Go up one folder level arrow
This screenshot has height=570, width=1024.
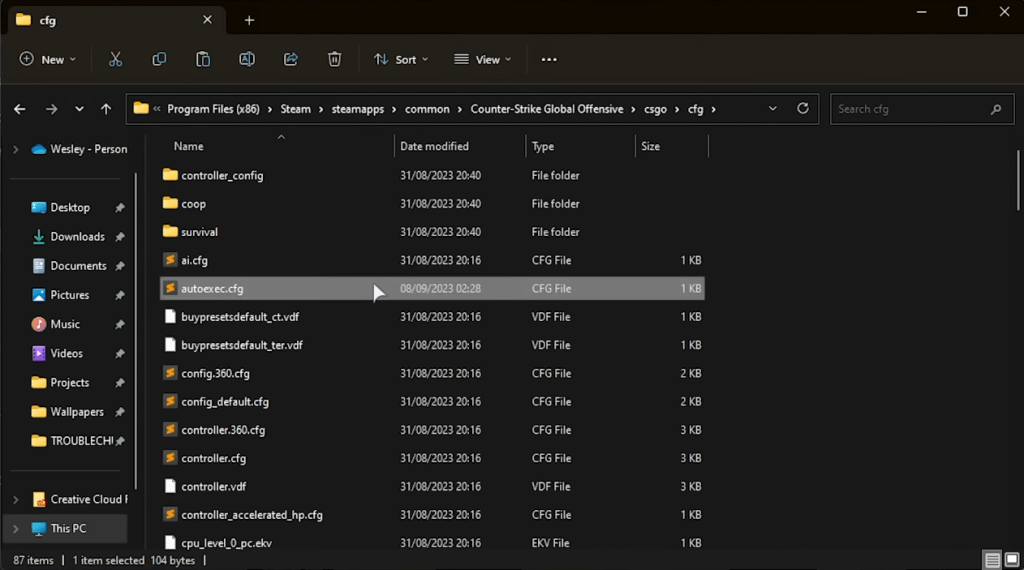[106, 109]
